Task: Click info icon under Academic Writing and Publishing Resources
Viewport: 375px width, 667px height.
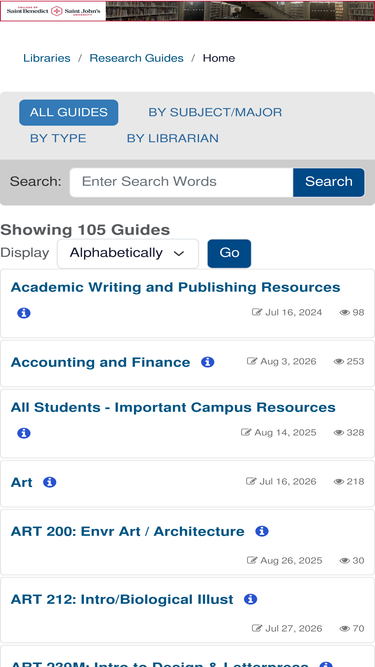Action: click(x=24, y=313)
